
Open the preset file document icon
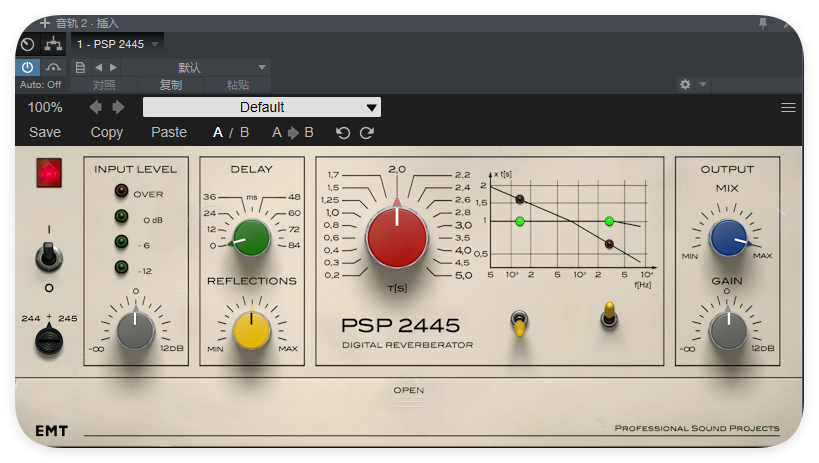[x=80, y=67]
